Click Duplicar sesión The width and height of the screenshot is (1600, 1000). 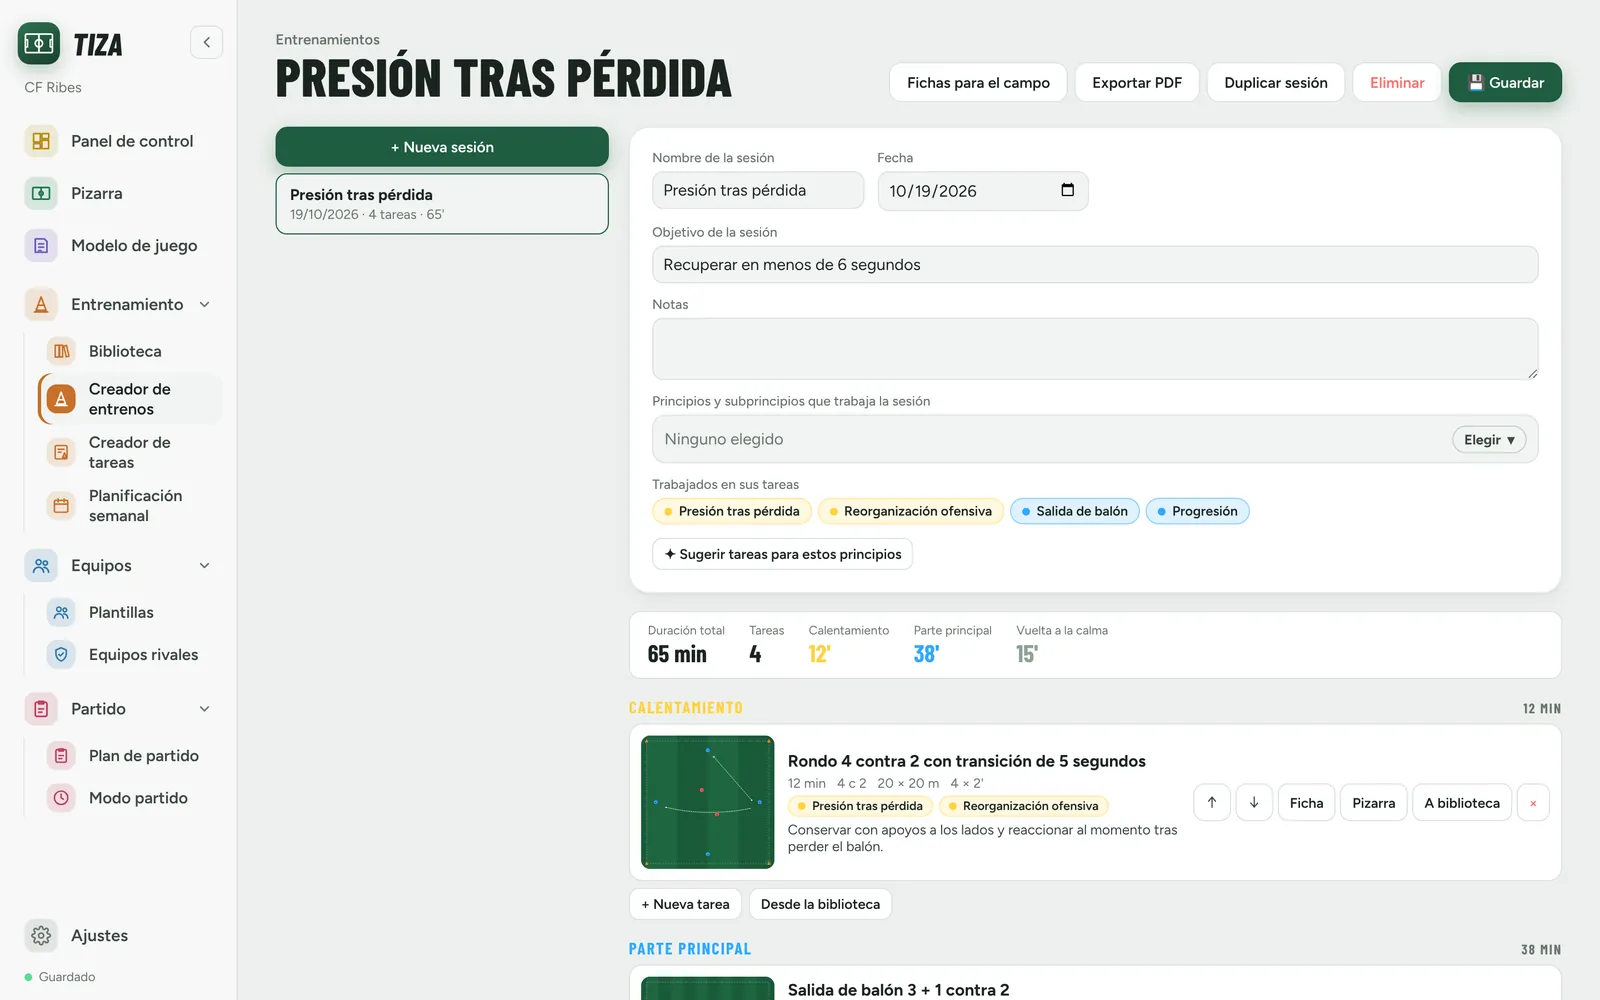1276,83
